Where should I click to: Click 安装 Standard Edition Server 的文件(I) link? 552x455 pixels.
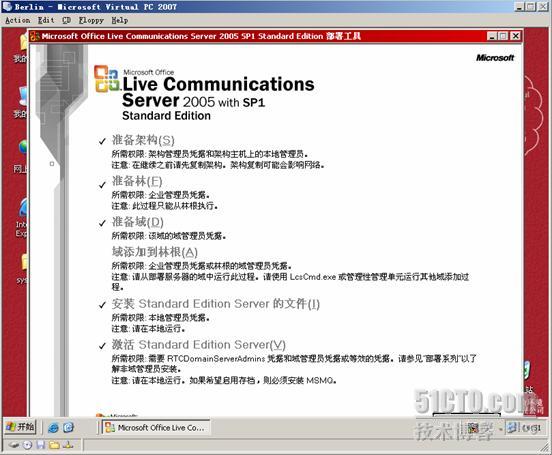tap(215, 304)
